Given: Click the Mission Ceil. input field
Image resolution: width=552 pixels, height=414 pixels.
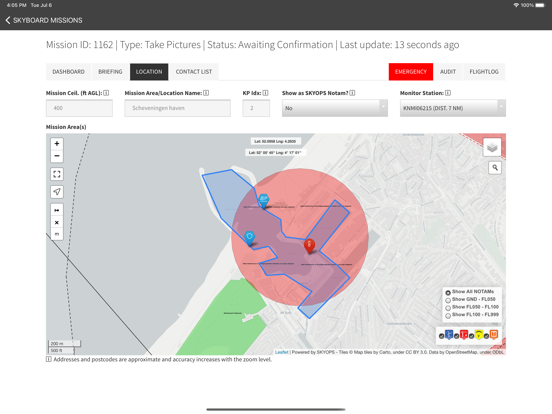Looking at the screenshot, I should pyautogui.click(x=79, y=108).
